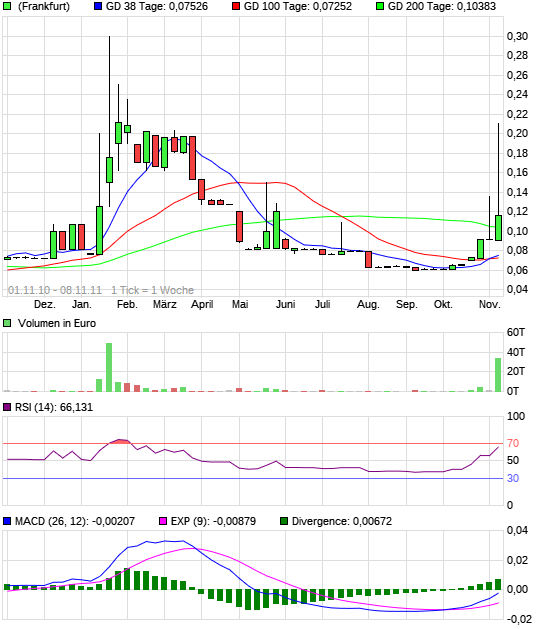This screenshot has height=629, width=545.
Task: Click the Feb. month label on time axis
Action: tap(127, 304)
